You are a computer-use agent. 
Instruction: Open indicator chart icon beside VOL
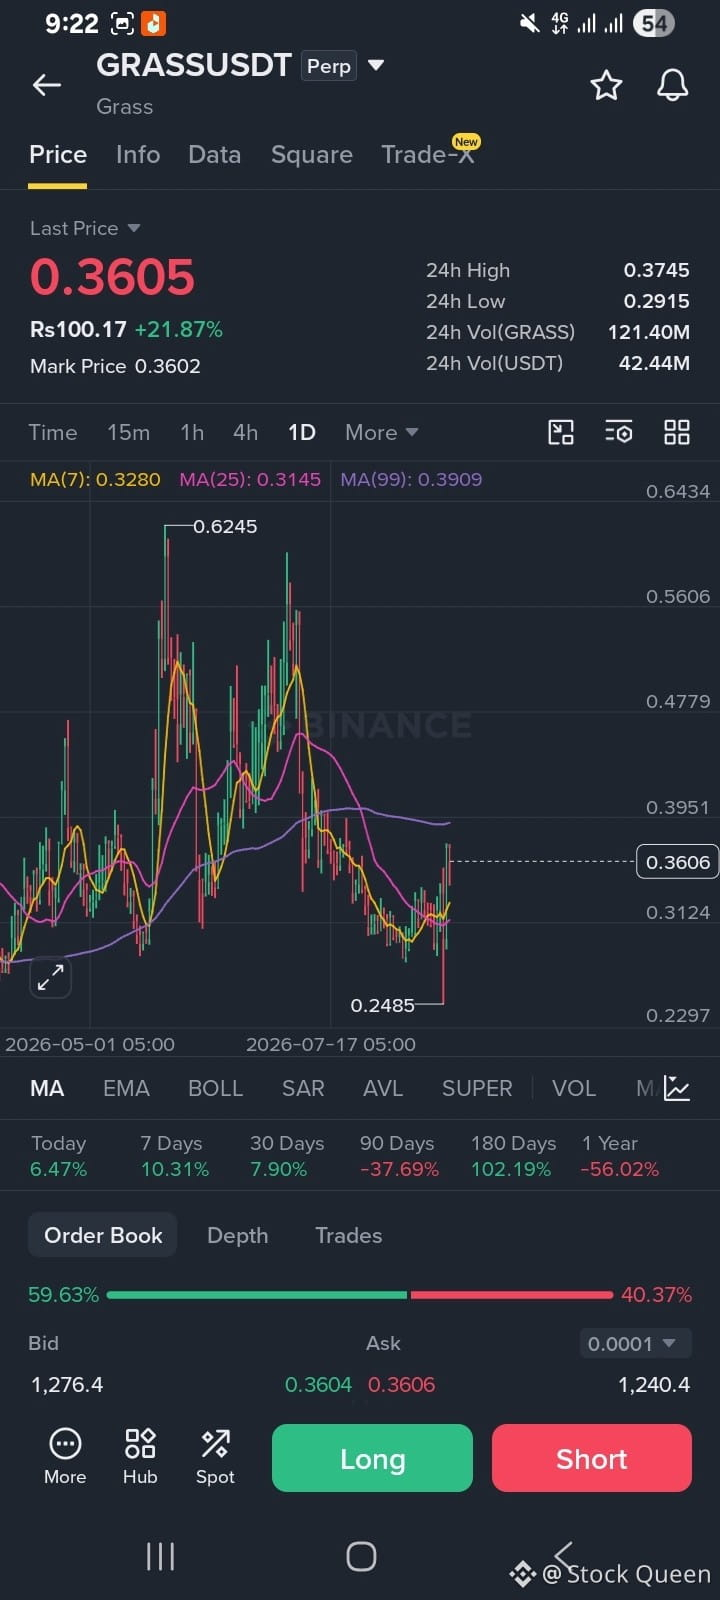(x=677, y=1088)
